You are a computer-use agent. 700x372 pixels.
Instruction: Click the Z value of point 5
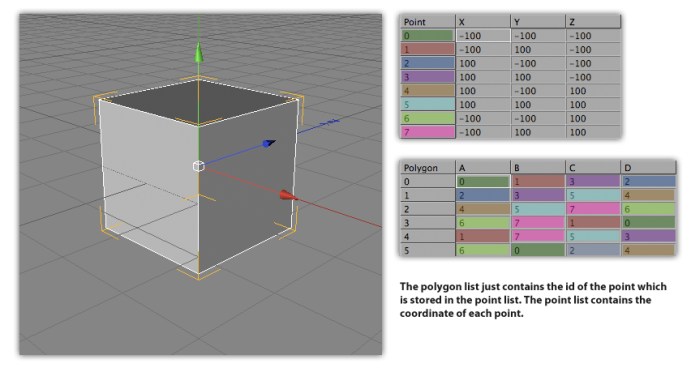[593, 105]
